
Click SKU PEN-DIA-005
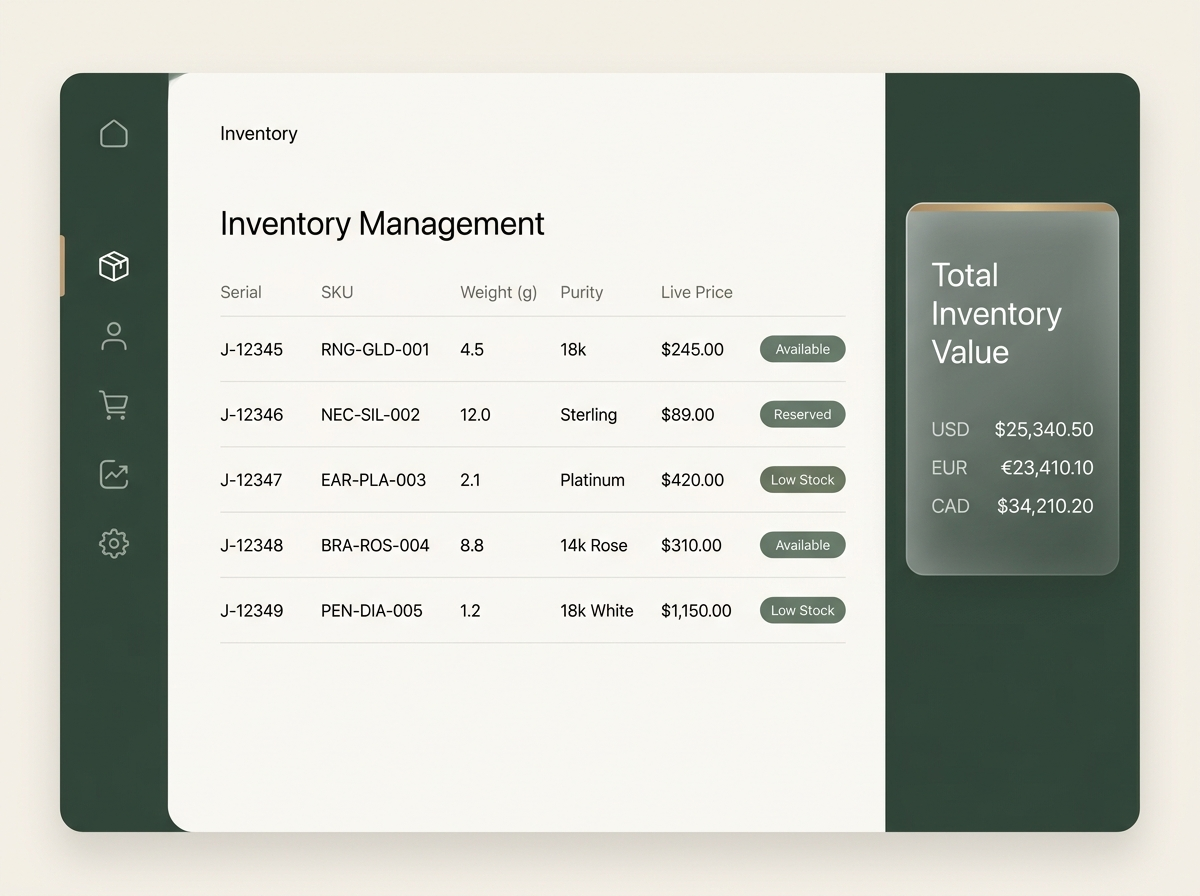pos(372,610)
